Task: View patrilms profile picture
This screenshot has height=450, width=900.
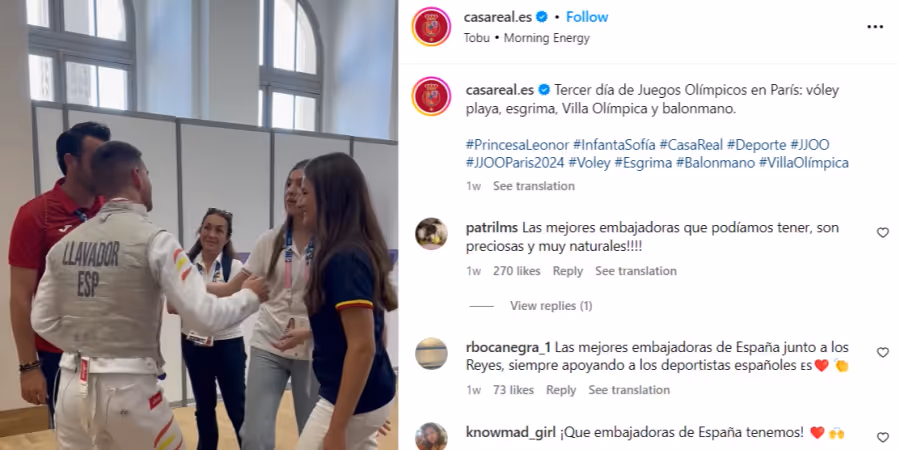Action: (431, 234)
